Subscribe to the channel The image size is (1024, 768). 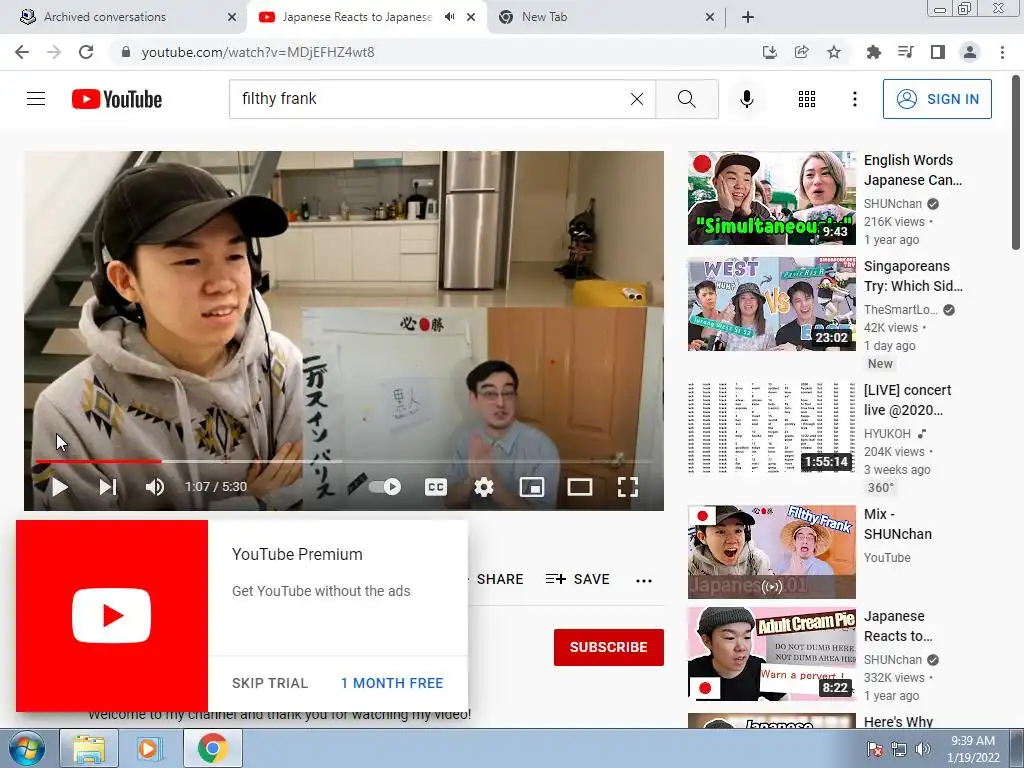609,647
